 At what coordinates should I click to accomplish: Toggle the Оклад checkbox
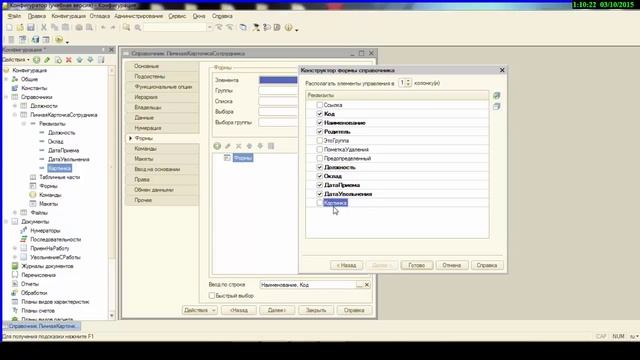[320, 176]
